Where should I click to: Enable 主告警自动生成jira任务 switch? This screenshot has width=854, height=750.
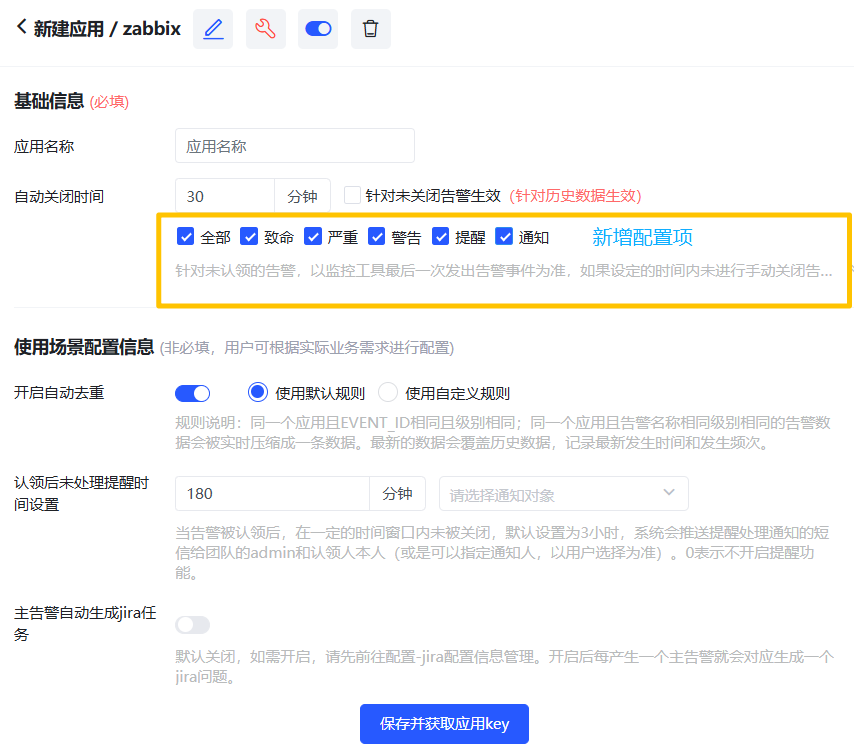(192, 625)
